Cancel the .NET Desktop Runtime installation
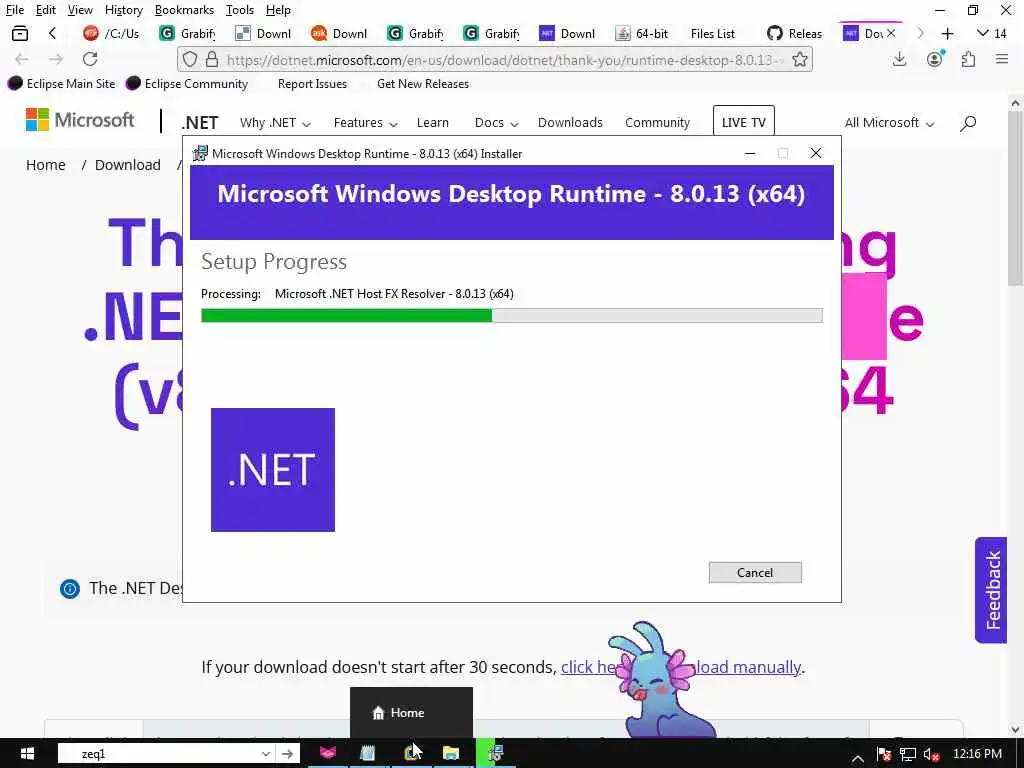 (x=755, y=572)
